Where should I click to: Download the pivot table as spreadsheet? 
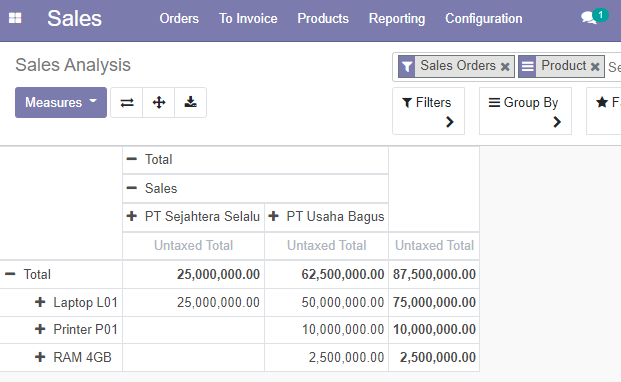tap(190, 103)
